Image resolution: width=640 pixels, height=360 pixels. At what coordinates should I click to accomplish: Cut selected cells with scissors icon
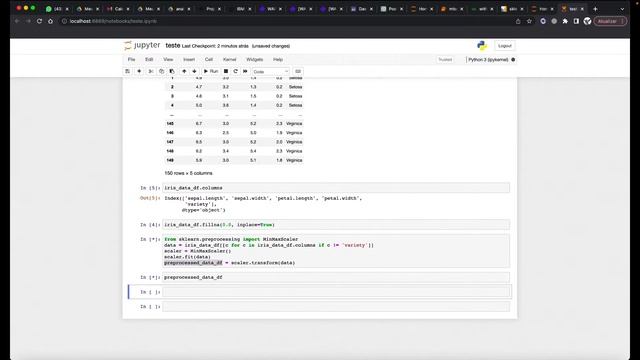click(x=151, y=71)
